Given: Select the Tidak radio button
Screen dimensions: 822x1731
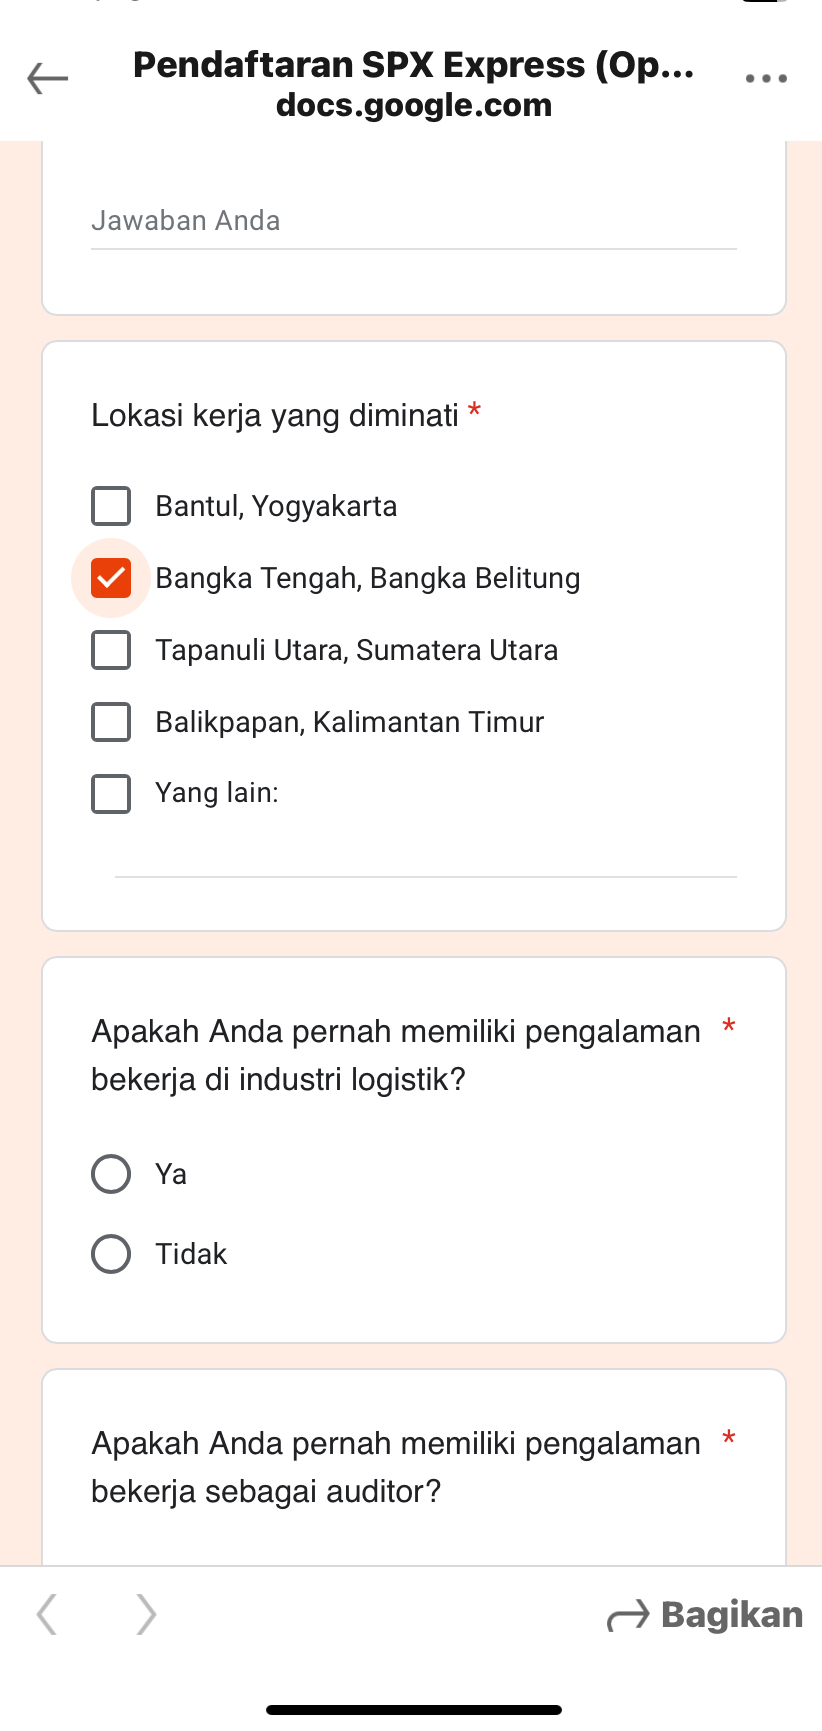Looking at the screenshot, I should [111, 1254].
